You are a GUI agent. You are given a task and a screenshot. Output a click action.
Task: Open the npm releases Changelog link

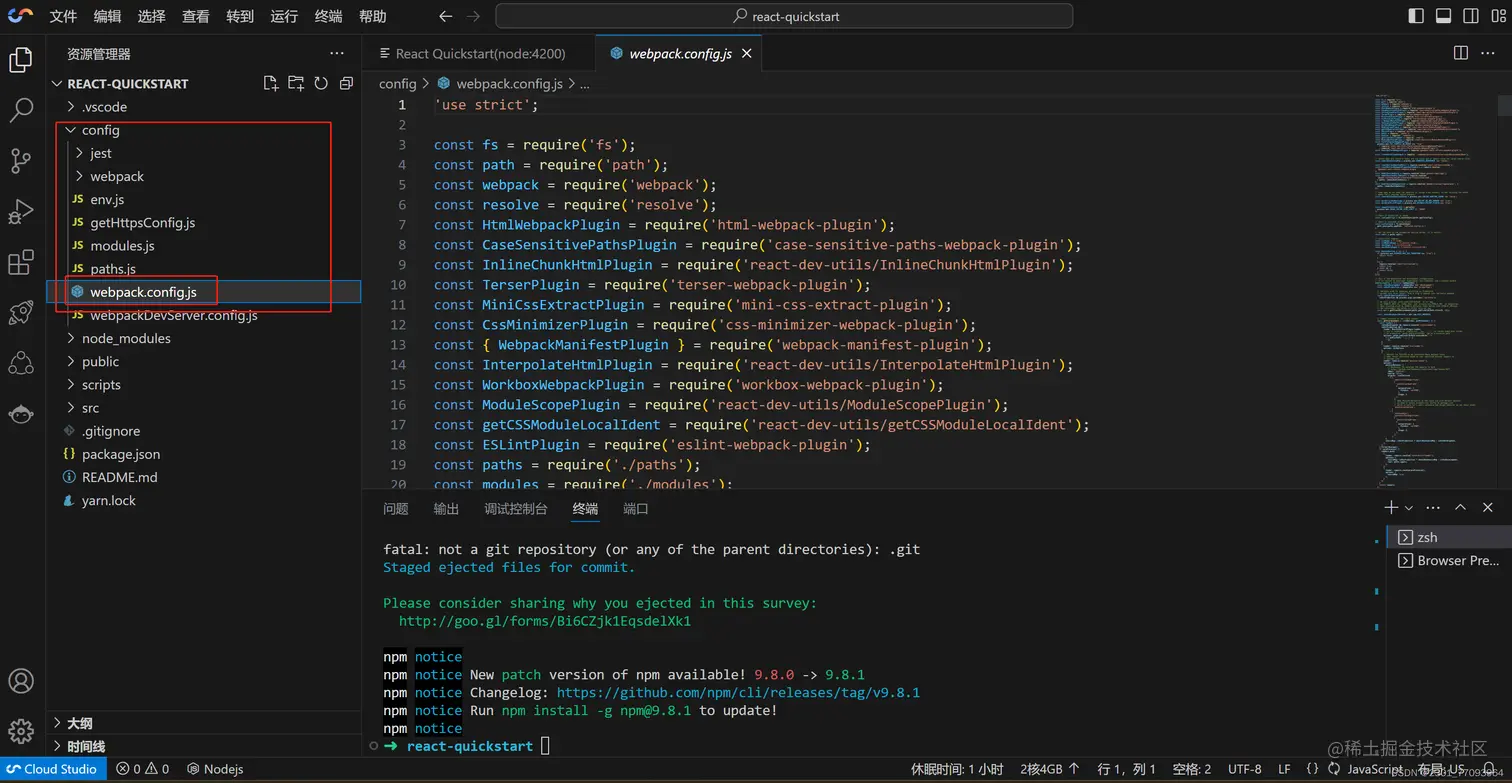[738, 692]
